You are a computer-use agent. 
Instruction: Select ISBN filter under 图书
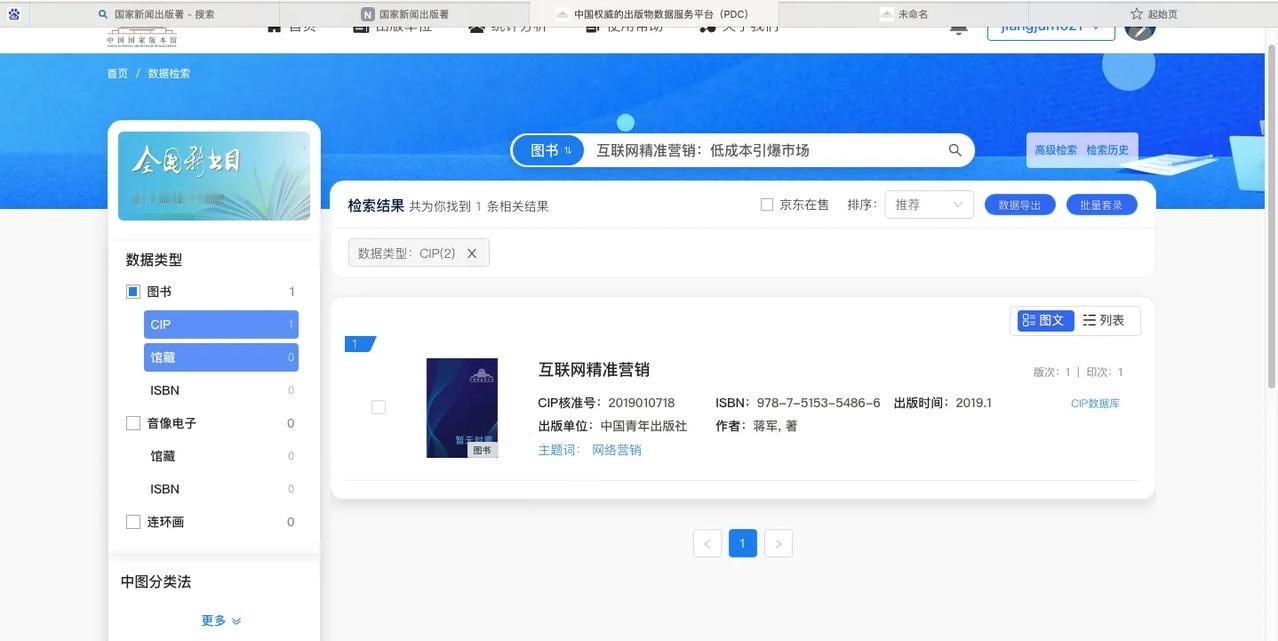tap(221, 390)
